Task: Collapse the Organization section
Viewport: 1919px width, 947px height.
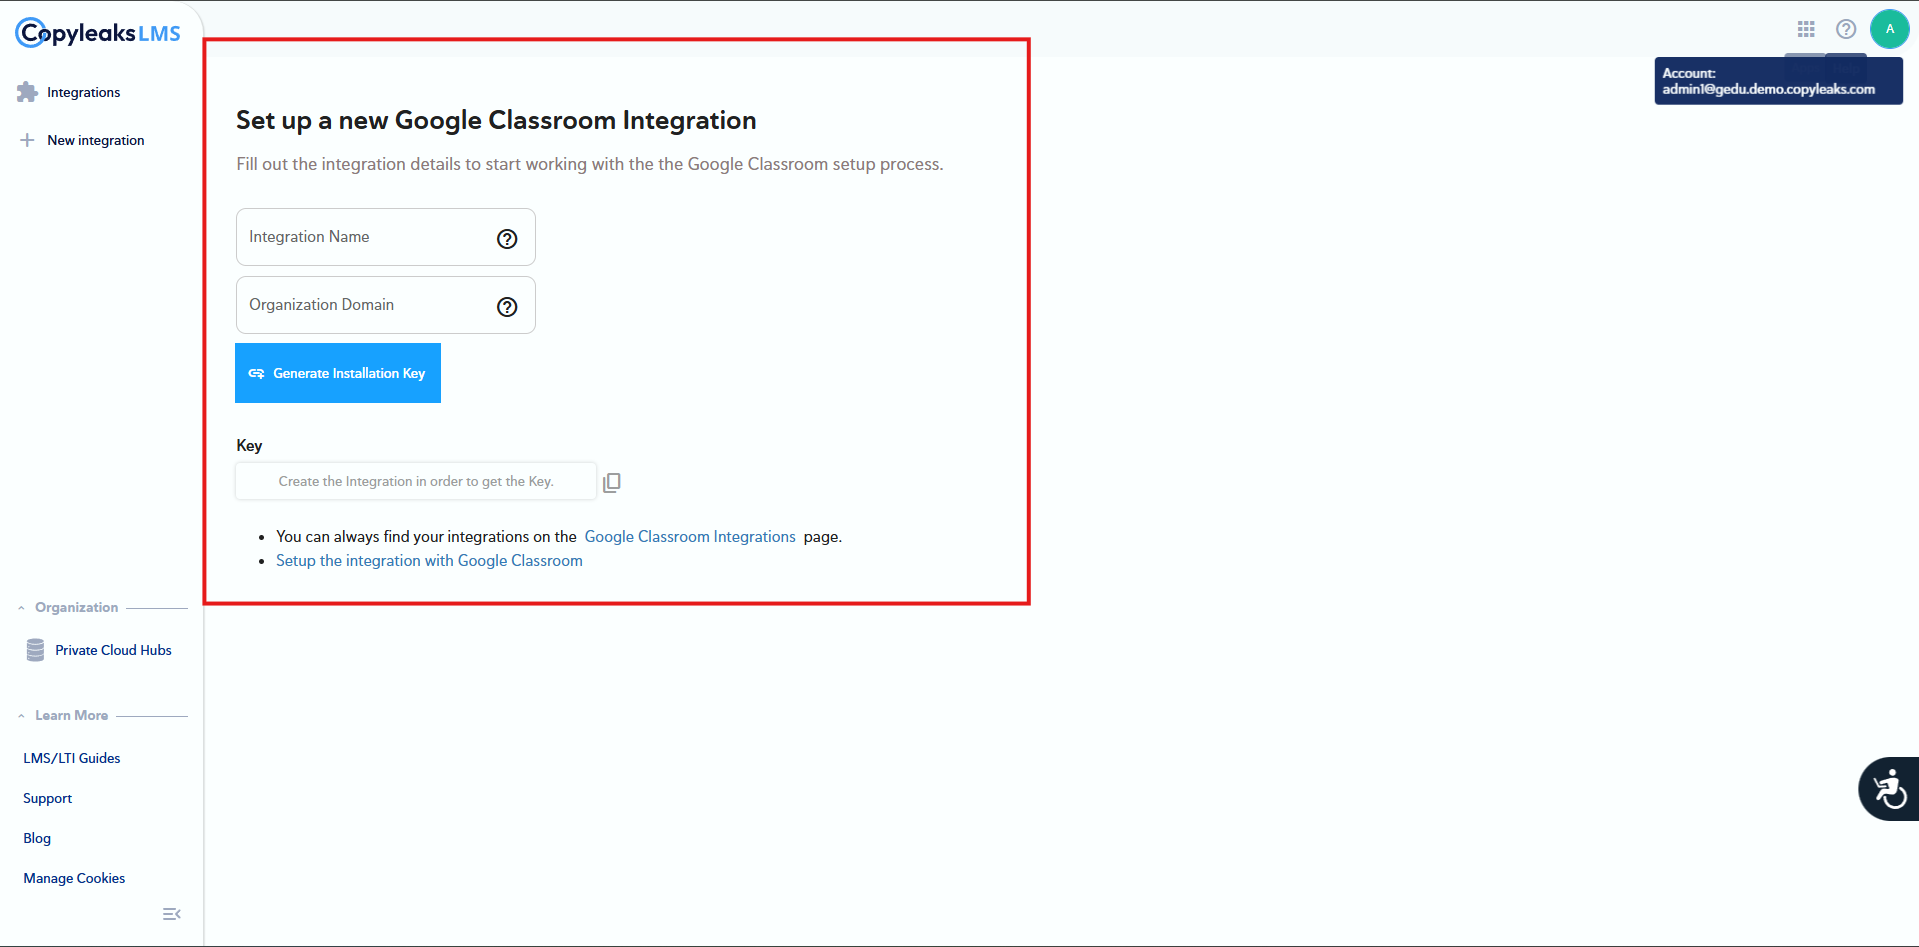Action: [x=21, y=608]
